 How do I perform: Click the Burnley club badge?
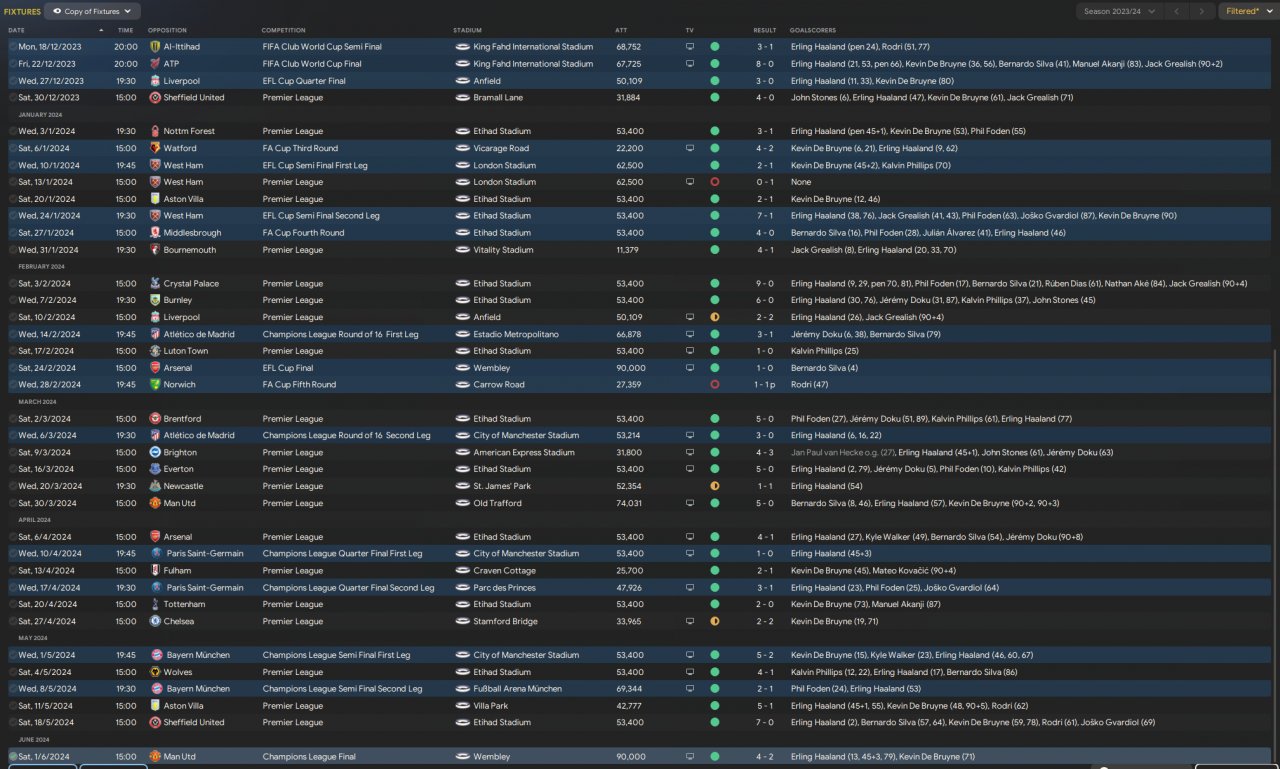pyautogui.click(x=155, y=300)
